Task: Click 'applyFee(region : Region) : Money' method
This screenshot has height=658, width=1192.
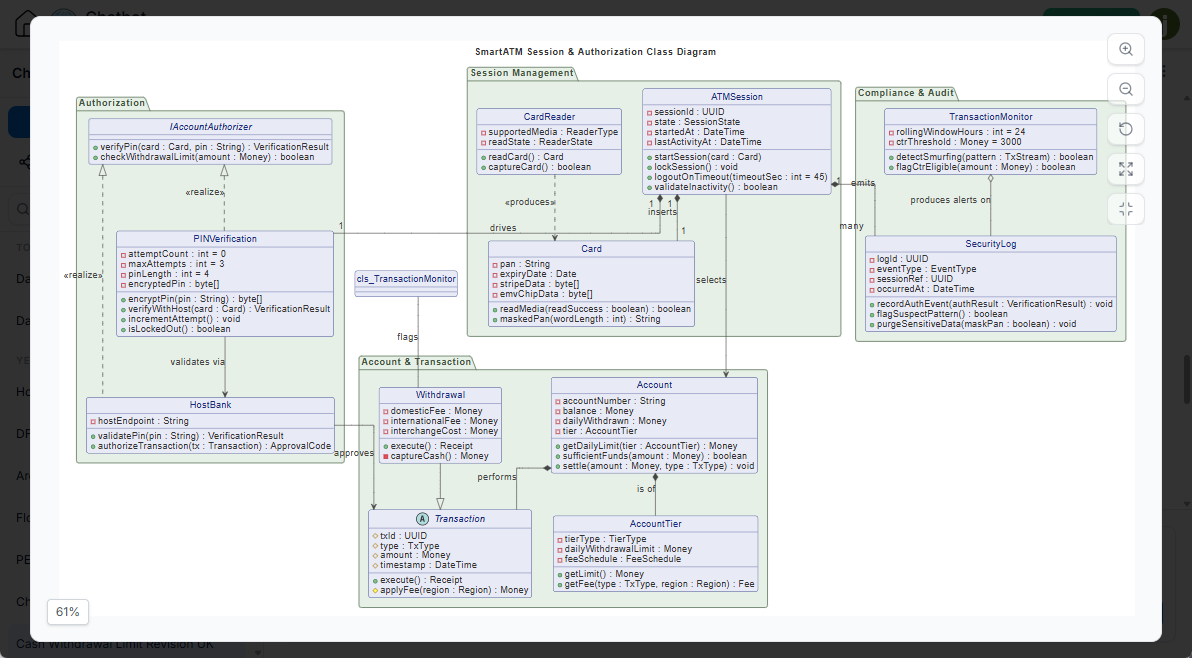Action: pyautogui.click(x=454, y=590)
